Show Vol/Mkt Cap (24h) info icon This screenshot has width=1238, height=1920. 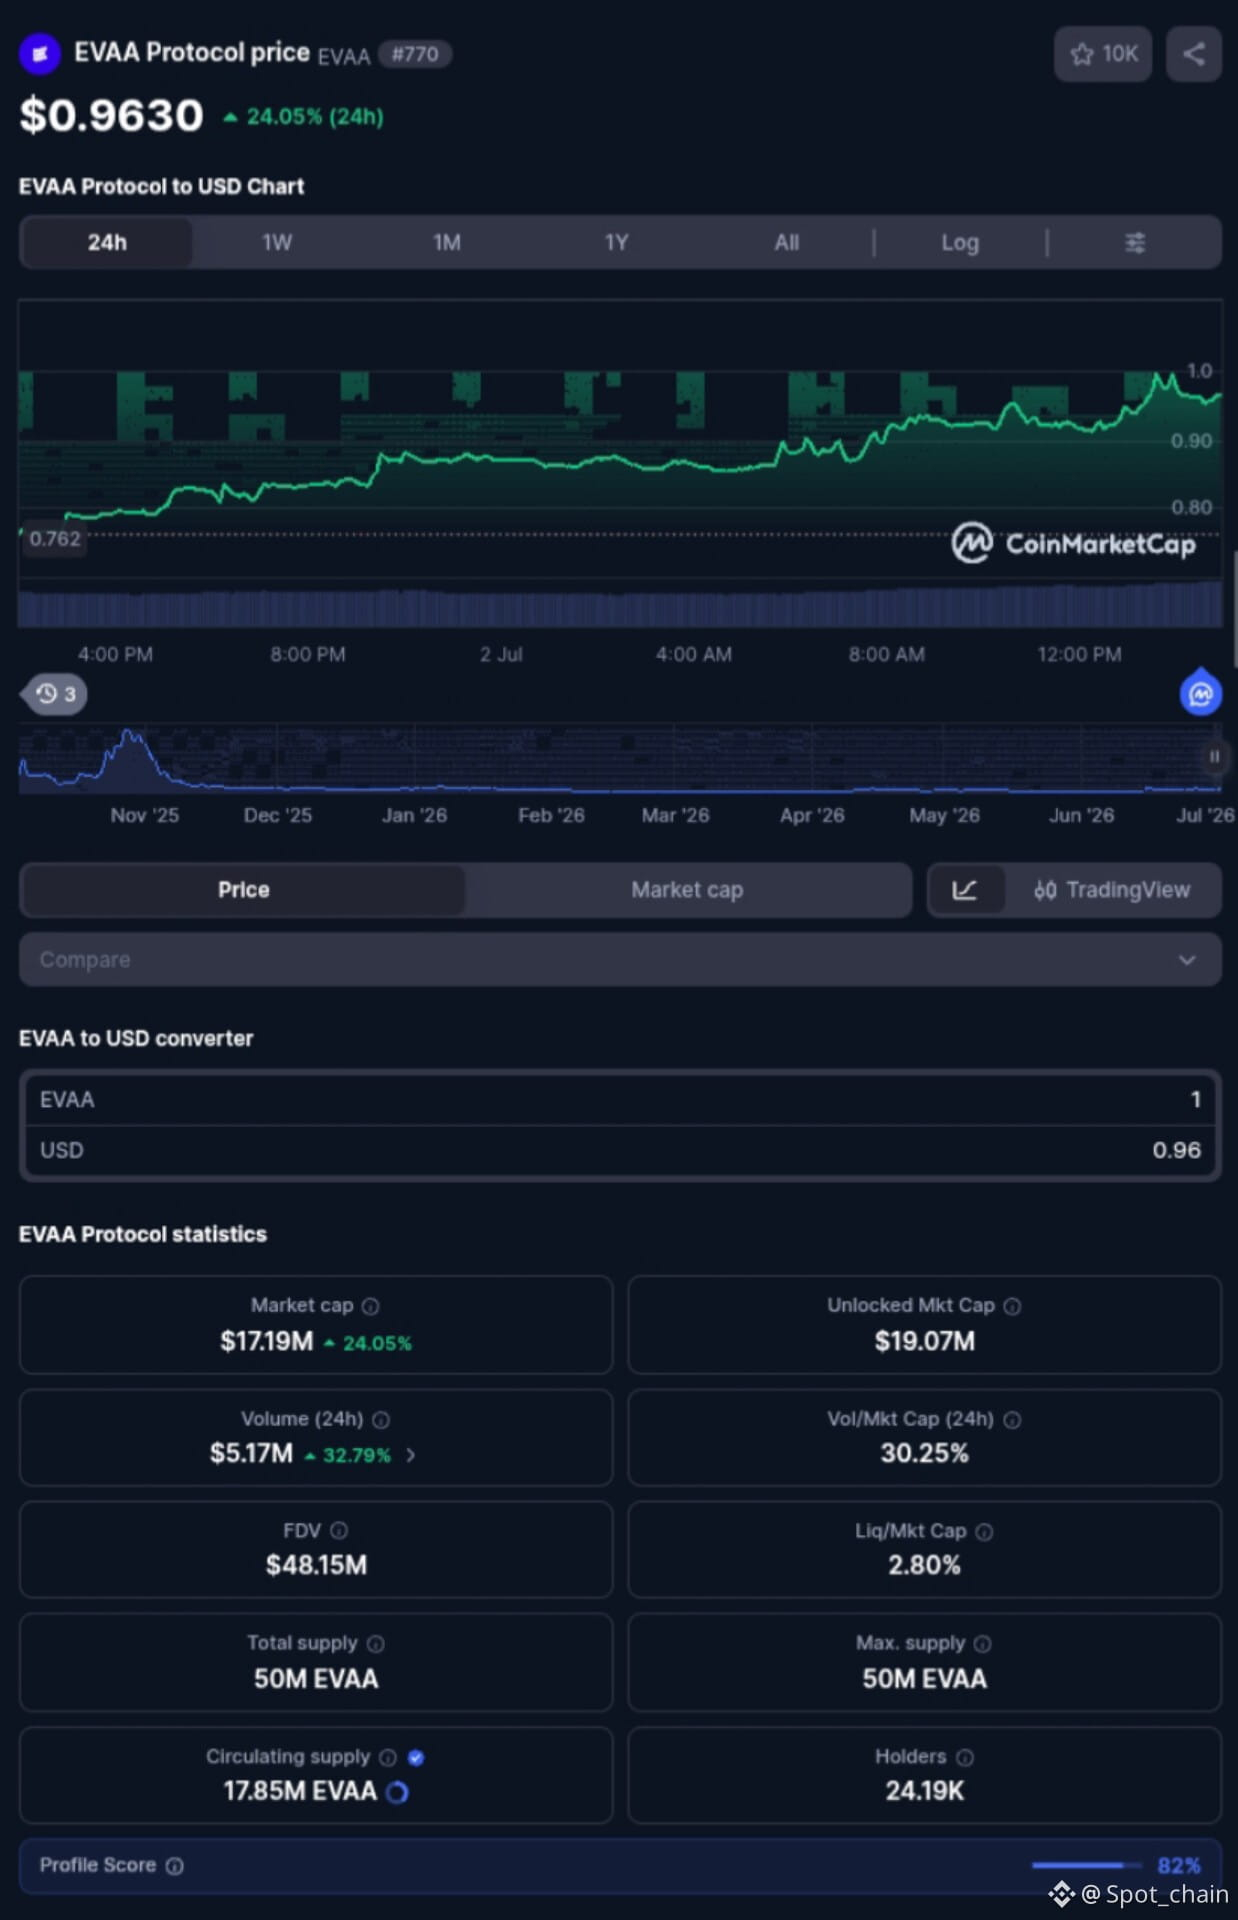click(1012, 1420)
